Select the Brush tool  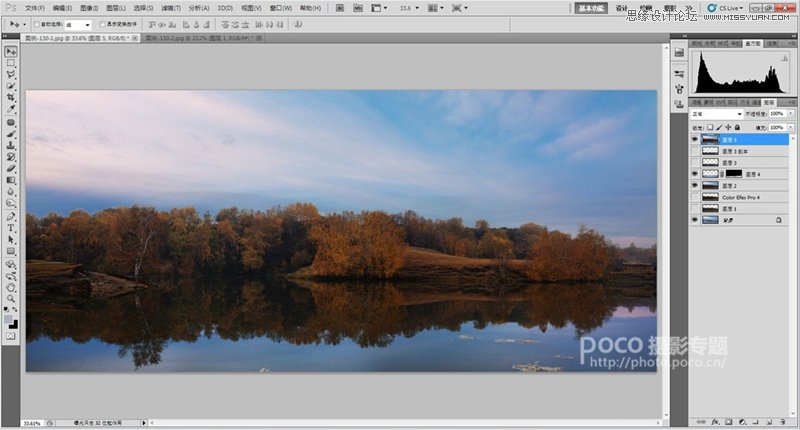point(11,134)
